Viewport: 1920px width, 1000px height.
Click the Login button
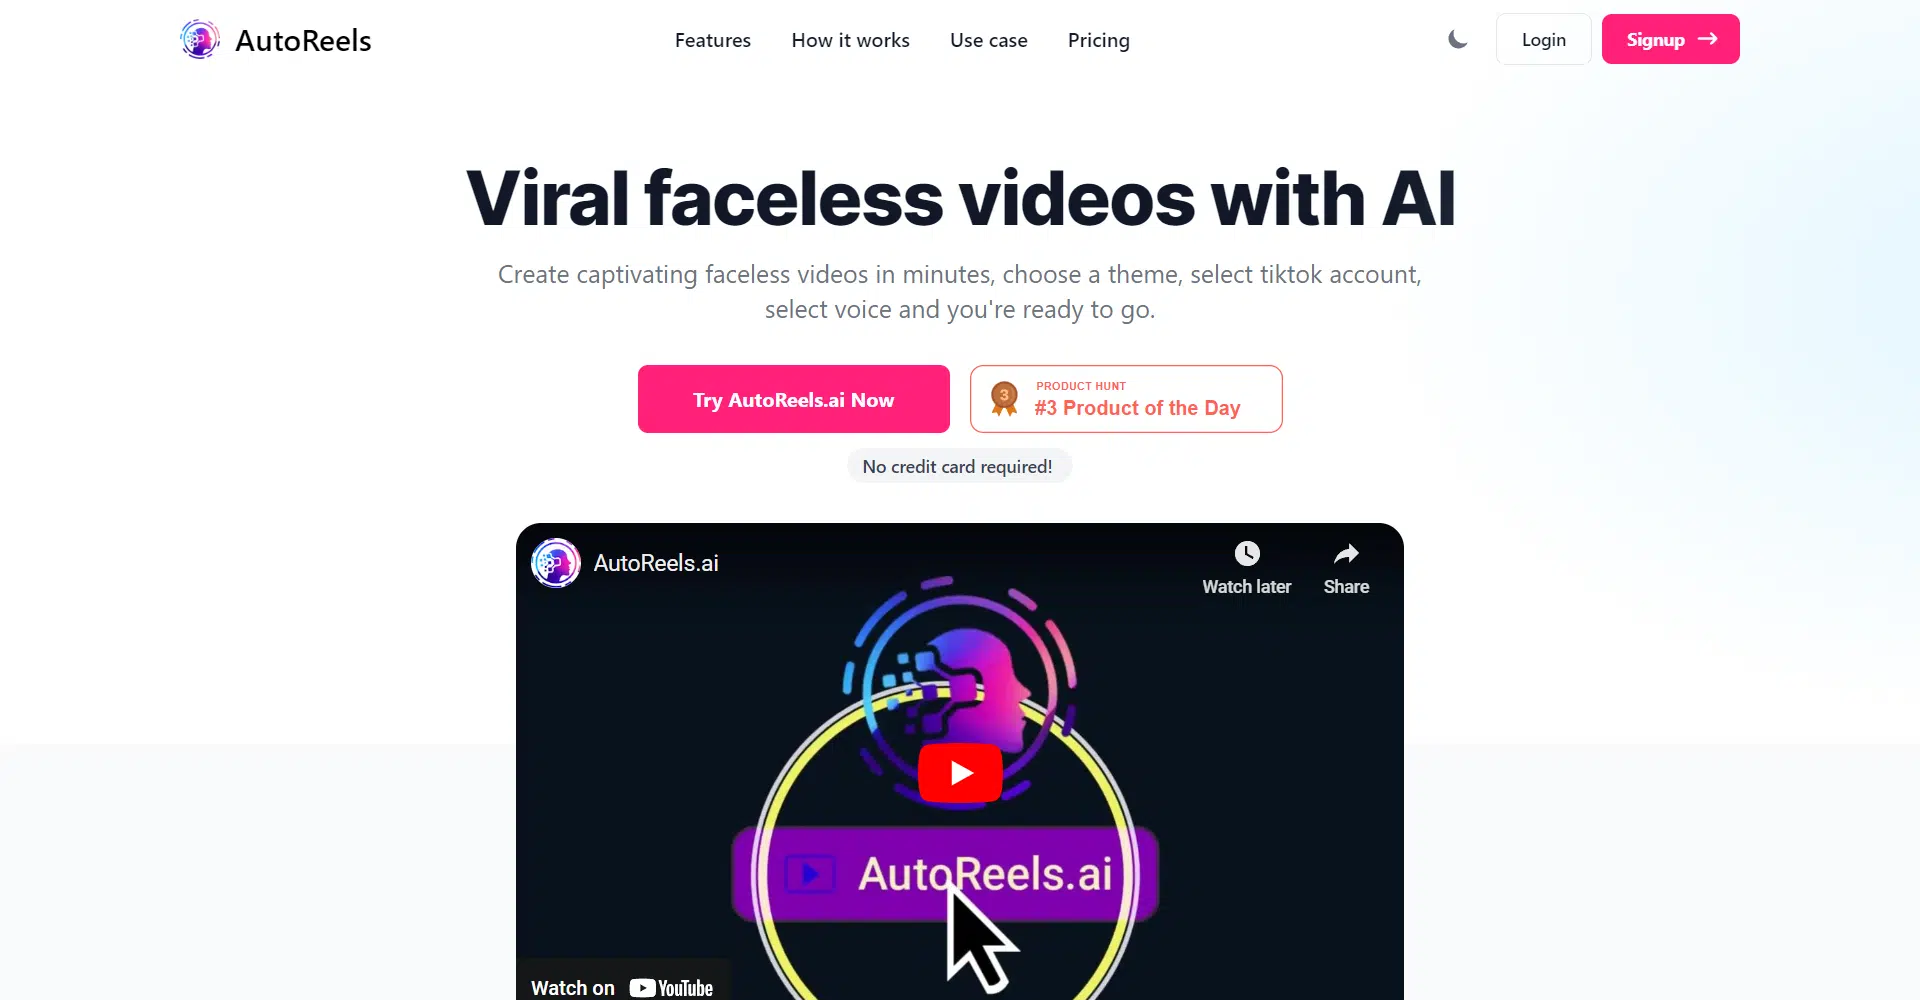1544,39
